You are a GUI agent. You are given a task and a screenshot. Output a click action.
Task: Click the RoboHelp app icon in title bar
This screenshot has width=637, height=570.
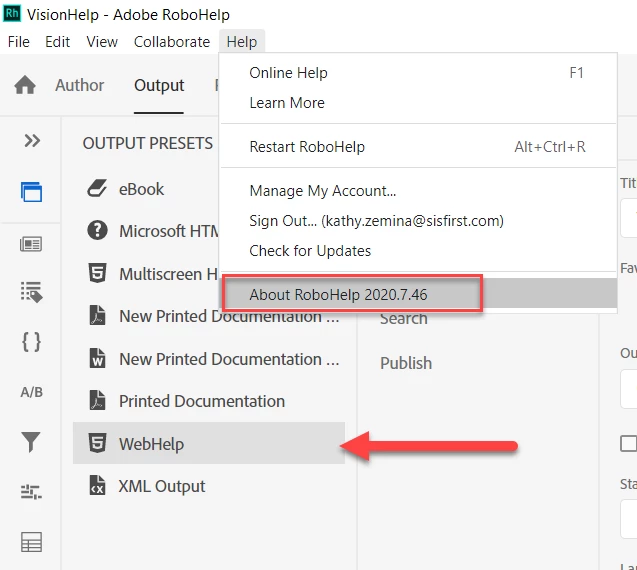(x=12, y=13)
